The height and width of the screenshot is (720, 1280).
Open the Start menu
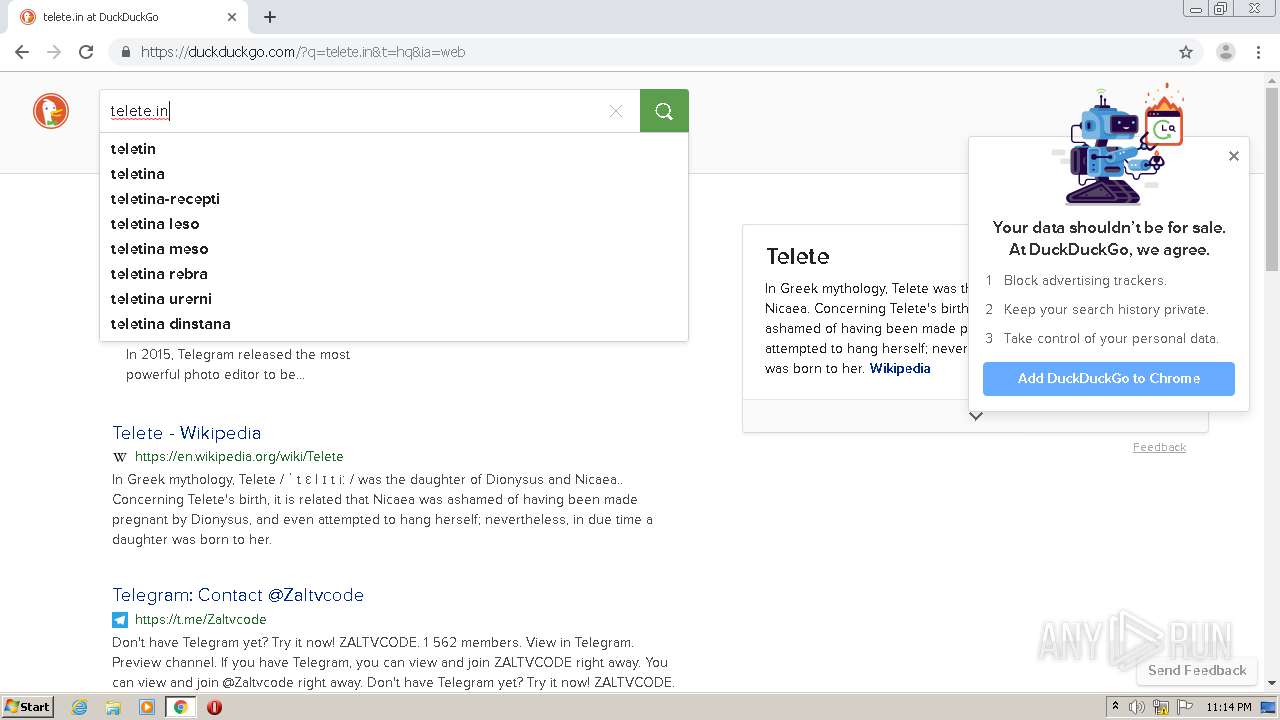(27, 707)
